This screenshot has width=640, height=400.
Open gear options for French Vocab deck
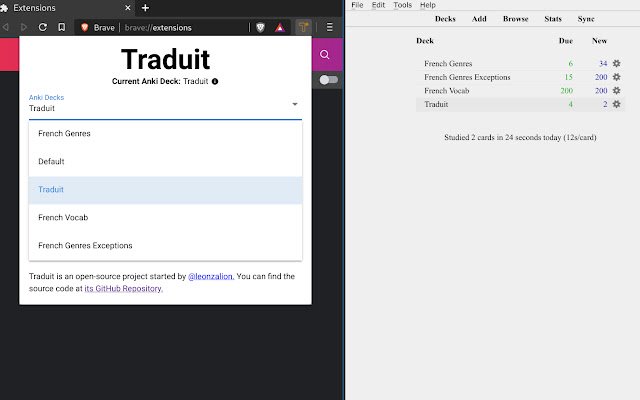[616, 90]
